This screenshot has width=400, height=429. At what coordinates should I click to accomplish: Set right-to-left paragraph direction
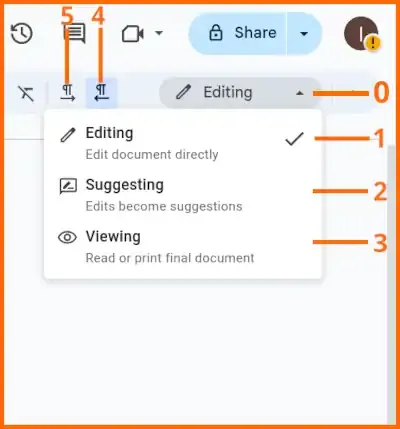tap(101, 93)
